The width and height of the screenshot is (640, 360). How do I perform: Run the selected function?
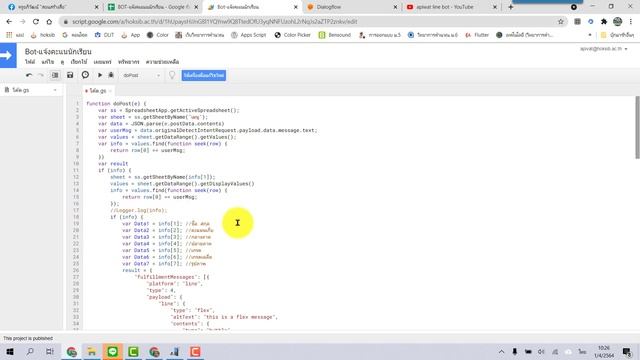pyautogui.click(x=100, y=75)
